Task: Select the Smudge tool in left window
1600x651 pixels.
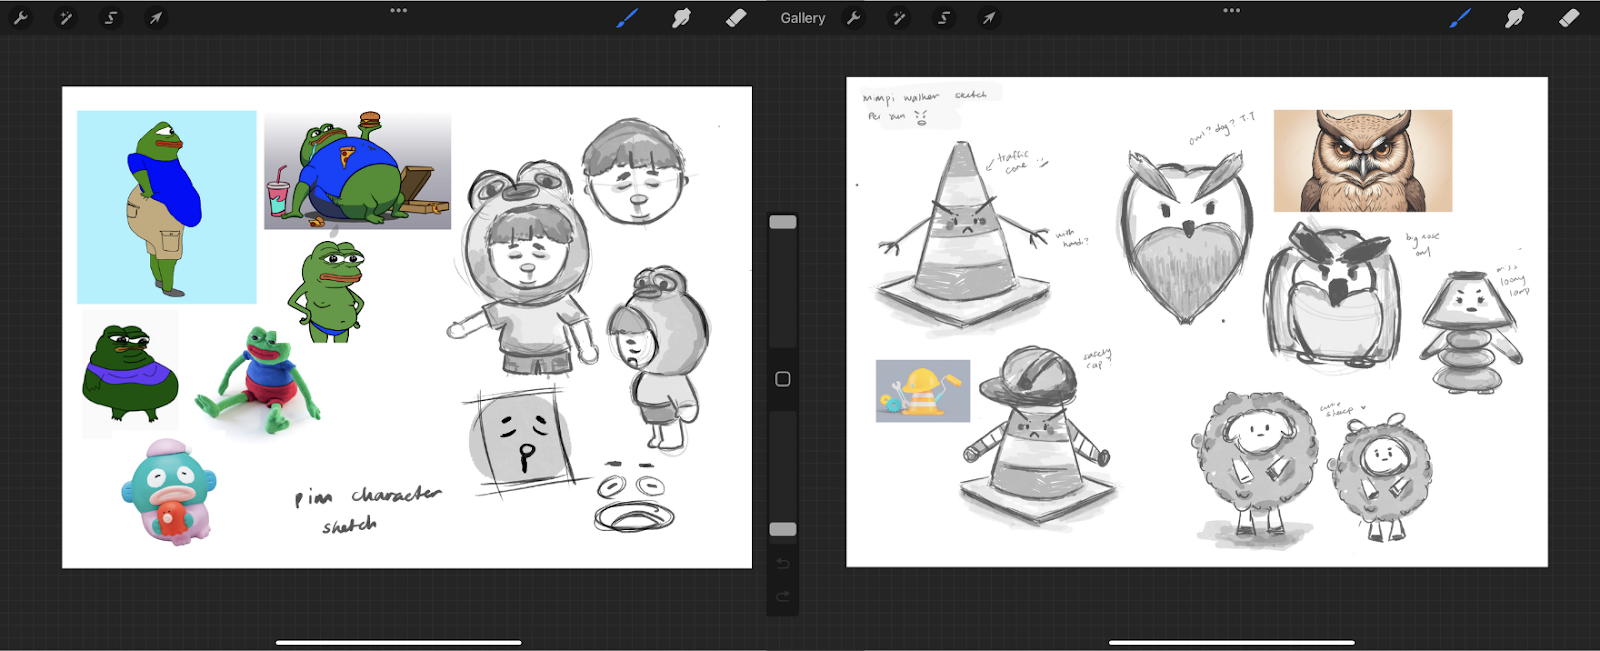Action: 681,18
